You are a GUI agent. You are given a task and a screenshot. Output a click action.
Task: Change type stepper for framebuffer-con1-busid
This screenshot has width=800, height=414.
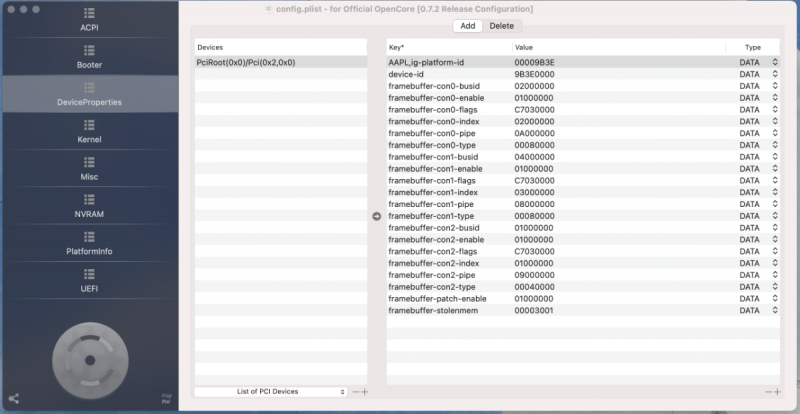pos(775,157)
